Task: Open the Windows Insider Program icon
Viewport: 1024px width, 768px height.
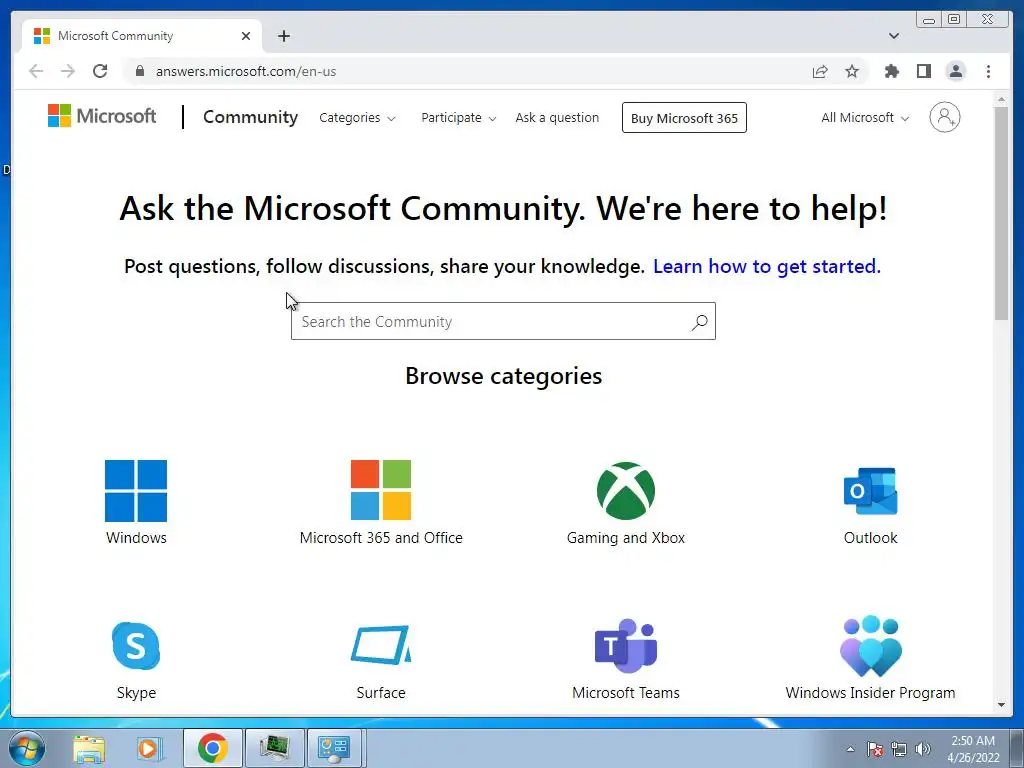Action: coord(871,646)
